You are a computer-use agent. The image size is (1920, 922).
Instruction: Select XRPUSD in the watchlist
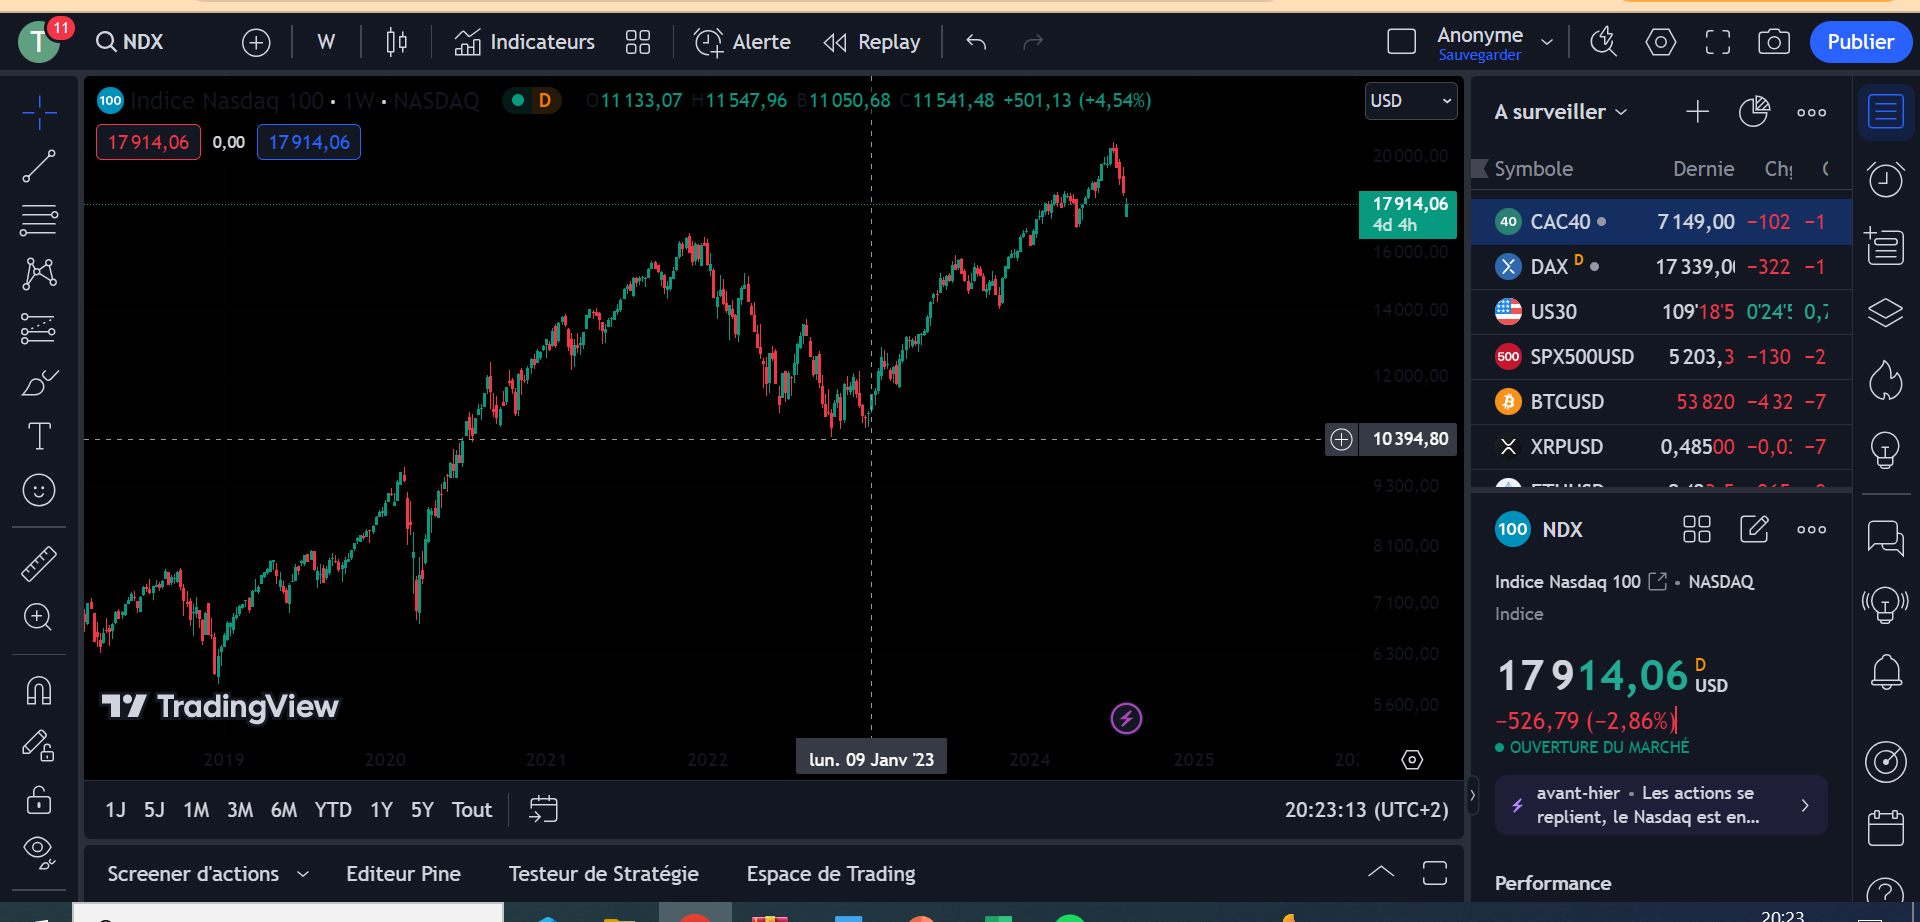click(x=1661, y=447)
